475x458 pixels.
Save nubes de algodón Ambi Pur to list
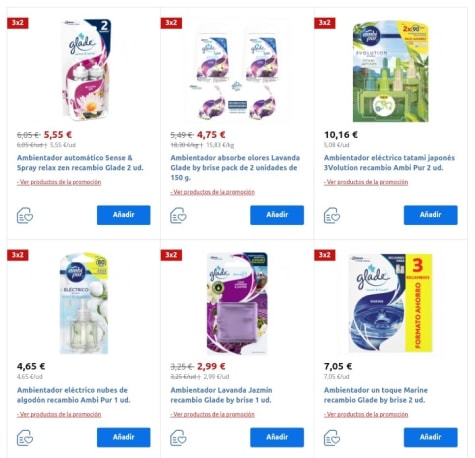[25, 438]
